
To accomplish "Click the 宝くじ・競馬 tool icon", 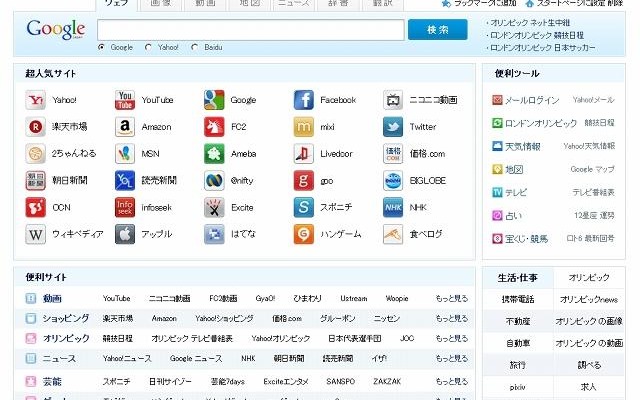I will click(x=497, y=239).
